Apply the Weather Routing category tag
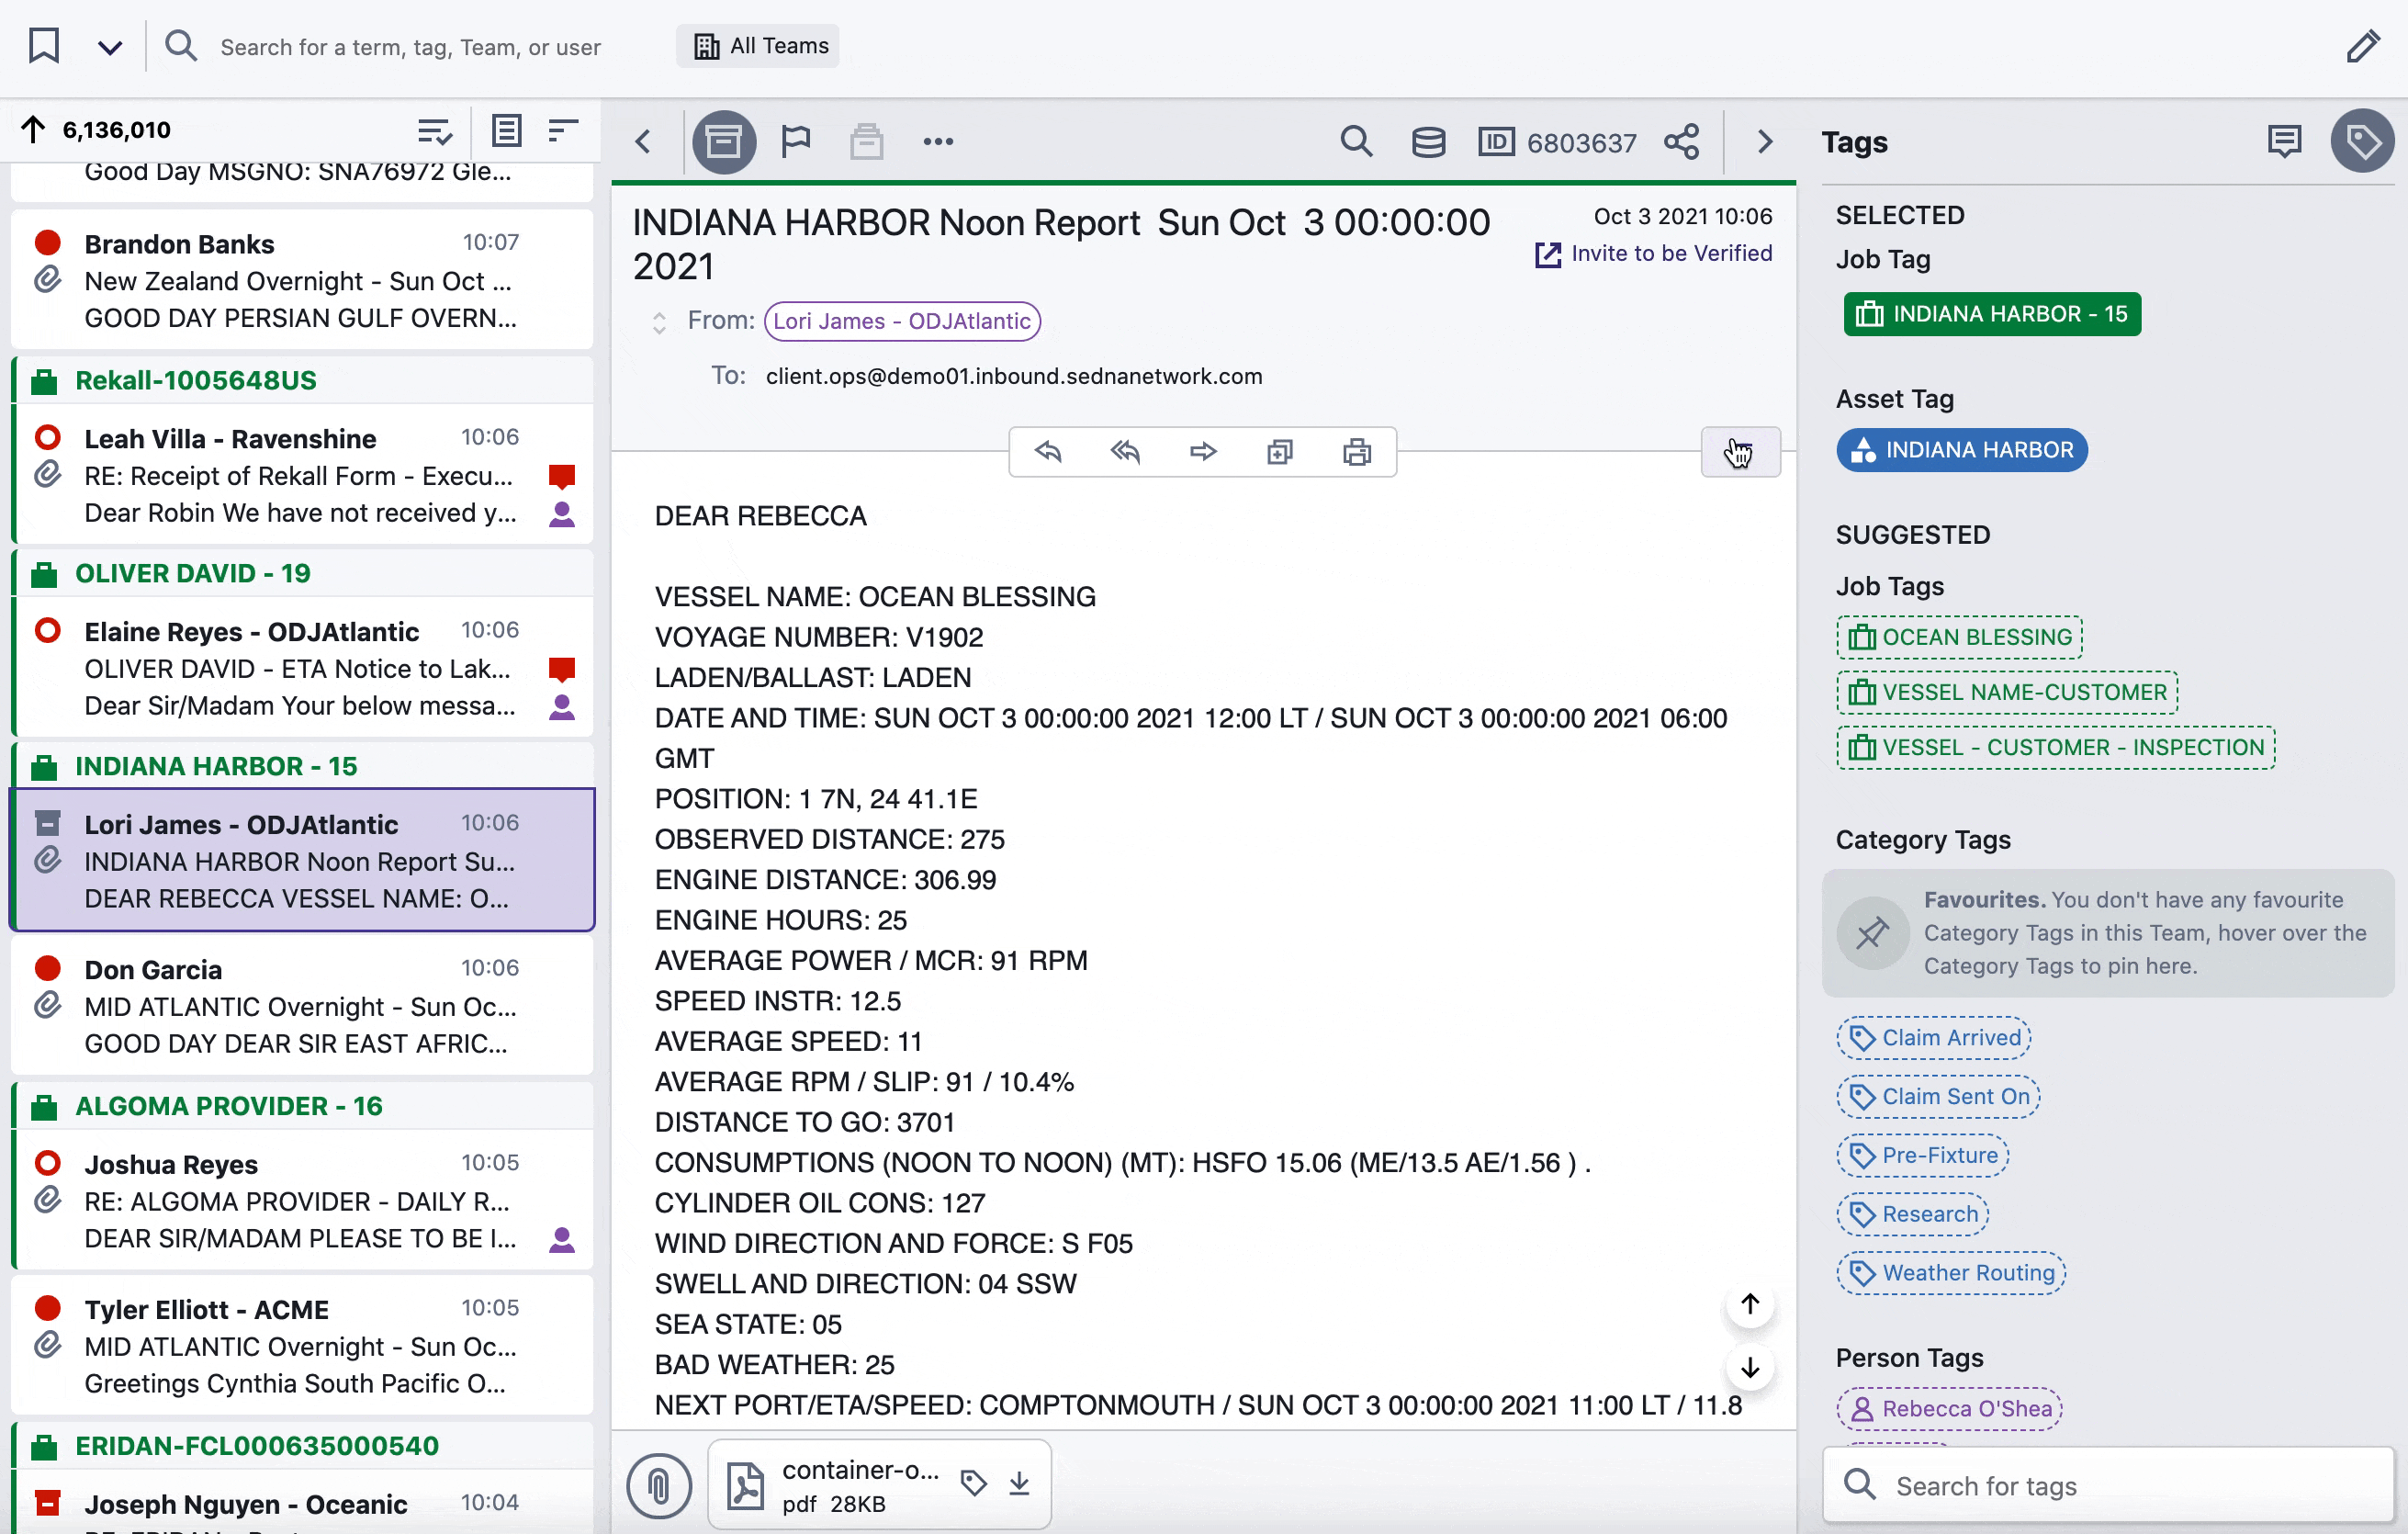The width and height of the screenshot is (2408, 1534). click(x=1951, y=1273)
